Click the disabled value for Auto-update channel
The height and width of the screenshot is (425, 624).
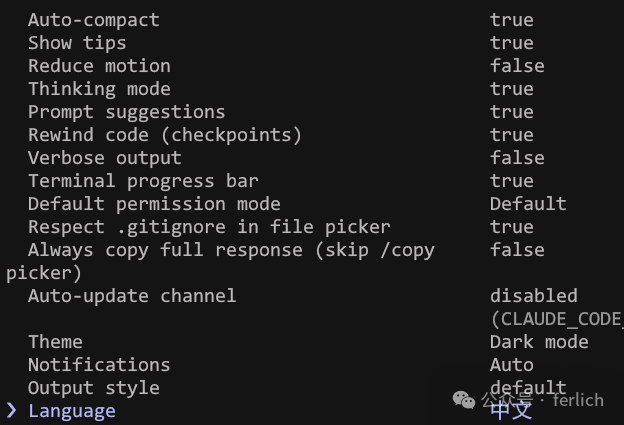[533, 296]
